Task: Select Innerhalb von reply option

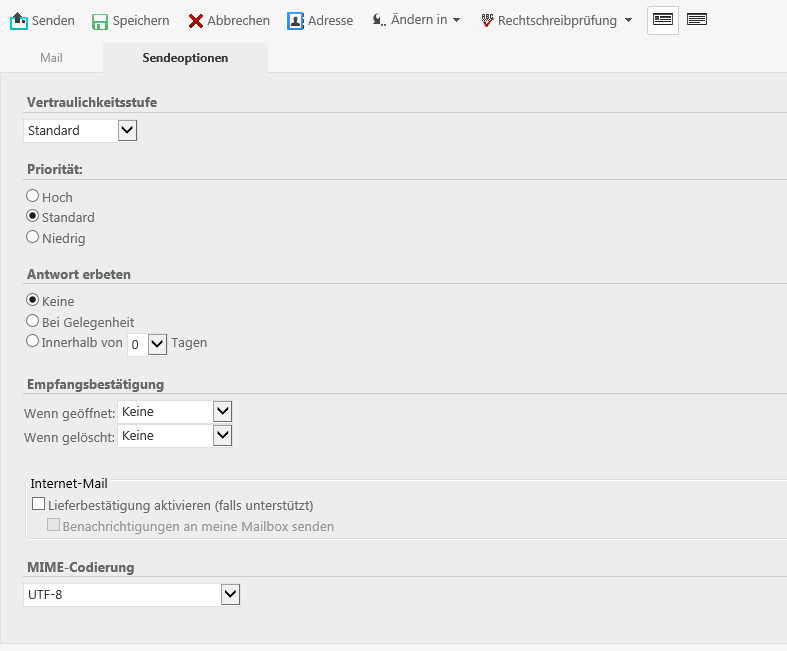Action: (x=33, y=341)
